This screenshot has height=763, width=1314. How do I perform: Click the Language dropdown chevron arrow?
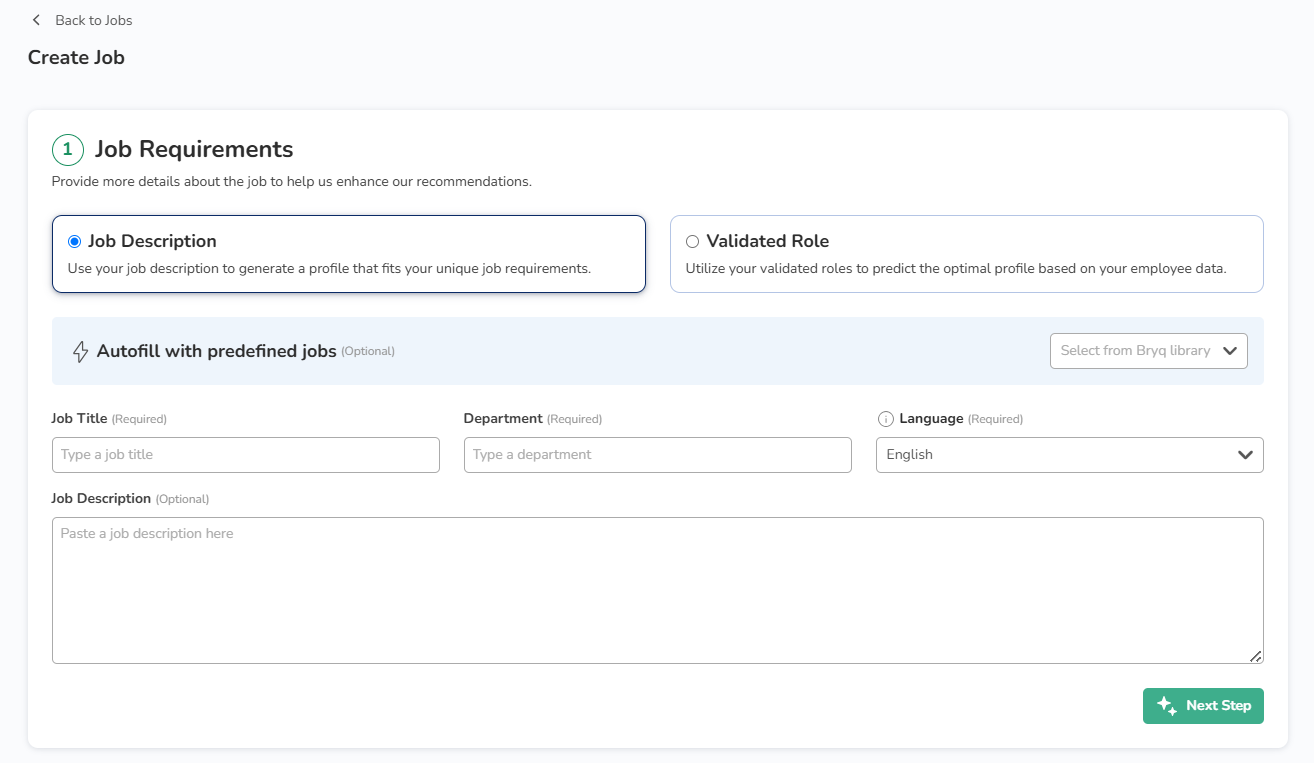(1245, 455)
